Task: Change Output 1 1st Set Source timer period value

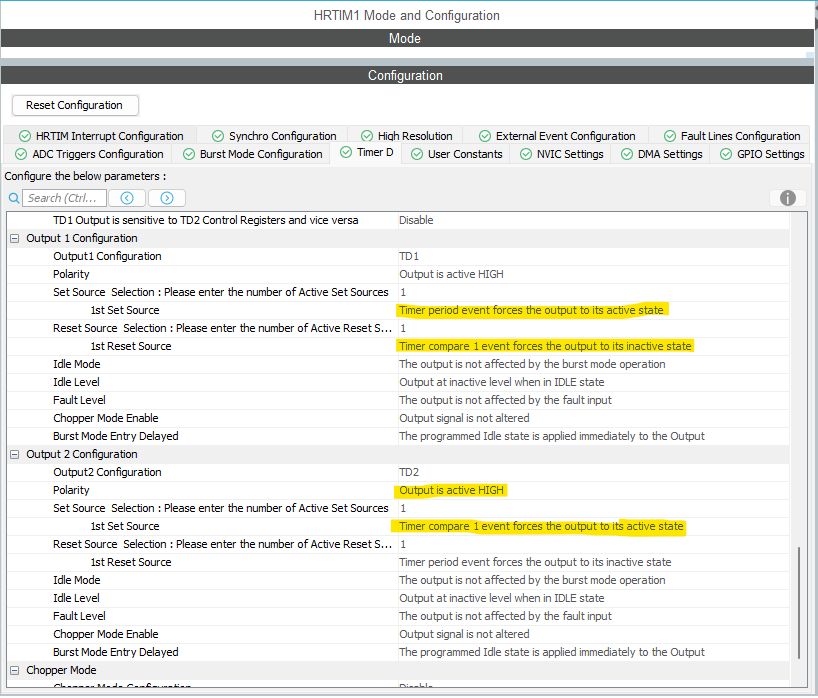Action: tap(594, 310)
